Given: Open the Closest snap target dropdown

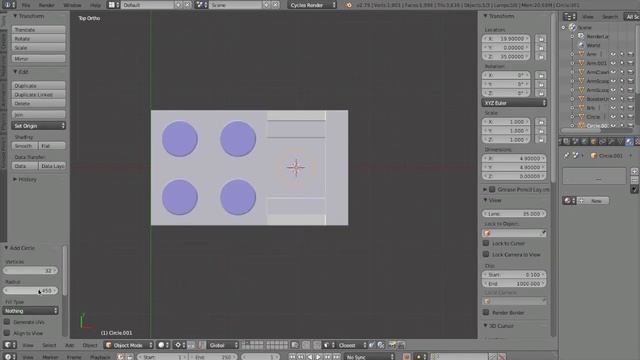Looking at the screenshot, I should [351, 345].
